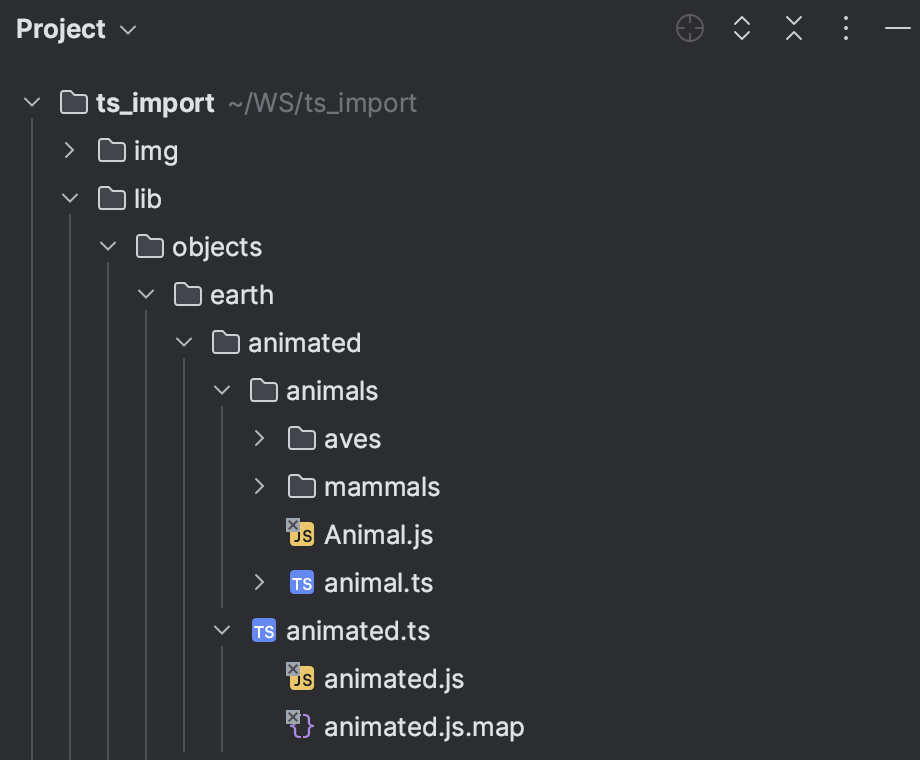Viewport: 920px width, 760px height.
Task: Click the Expand All icon in toolbar
Action: coord(741,28)
